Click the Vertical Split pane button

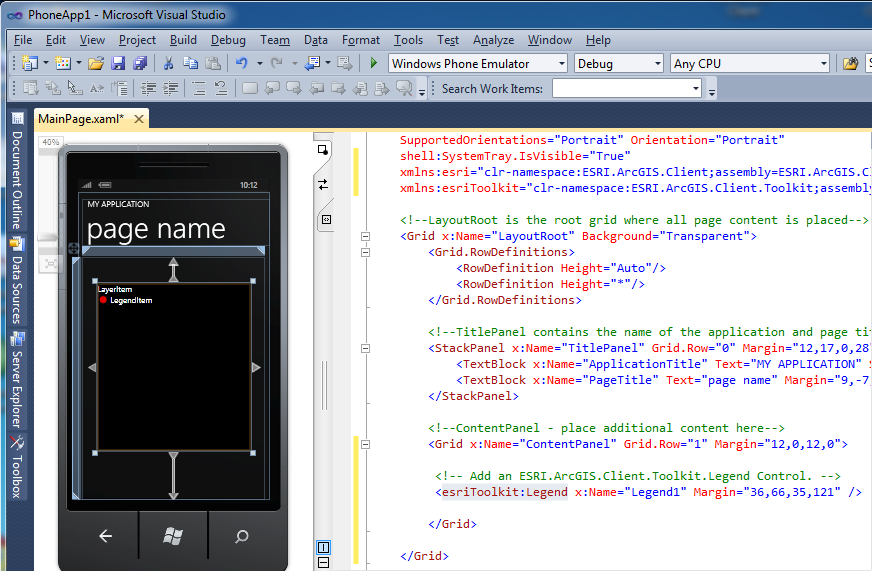[x=323, y=548]
